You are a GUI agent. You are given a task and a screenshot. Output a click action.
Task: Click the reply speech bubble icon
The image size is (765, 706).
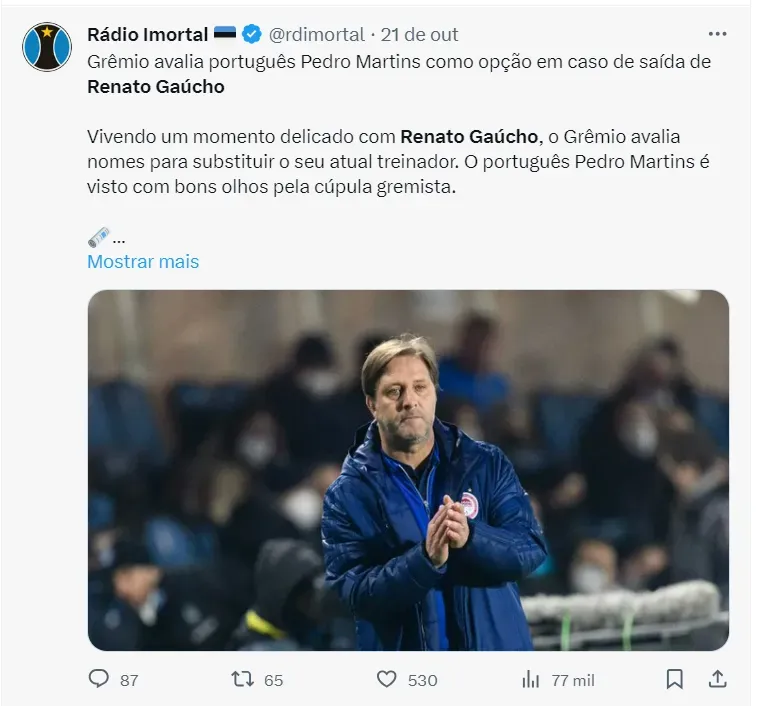98,679
